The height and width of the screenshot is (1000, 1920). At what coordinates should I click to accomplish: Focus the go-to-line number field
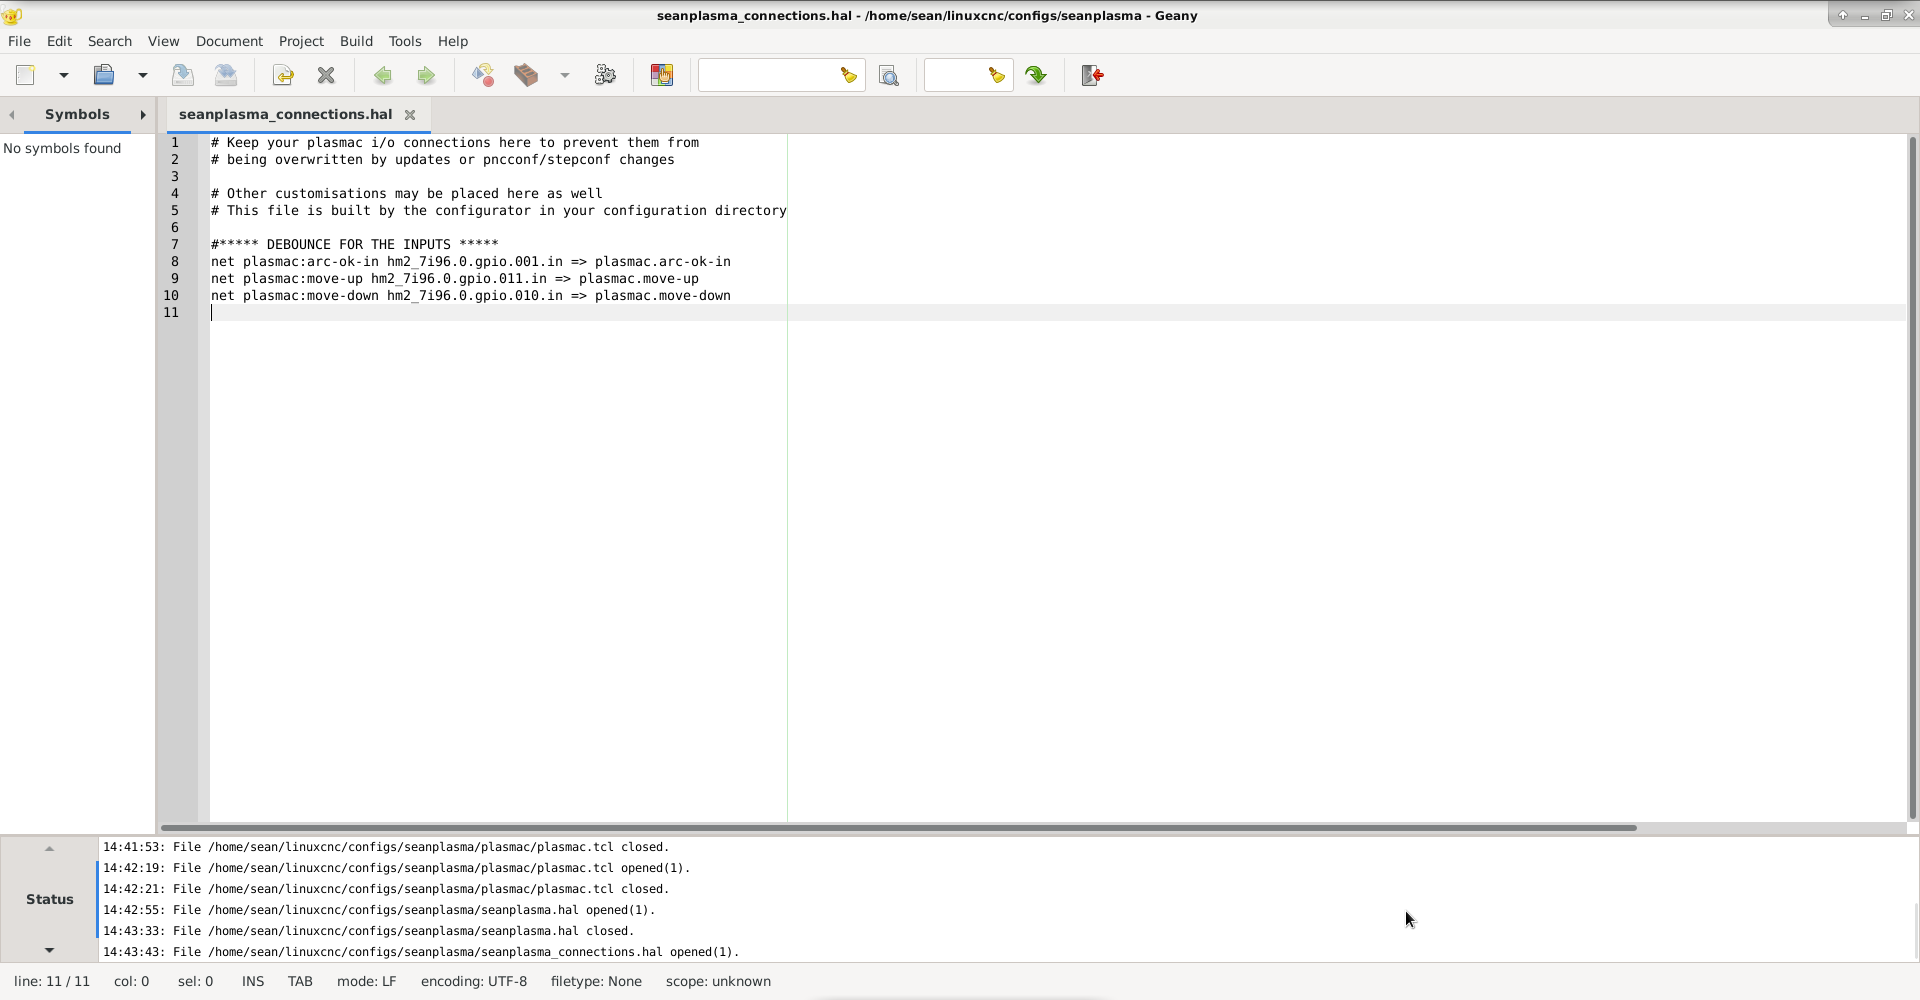tap(955, 75)
